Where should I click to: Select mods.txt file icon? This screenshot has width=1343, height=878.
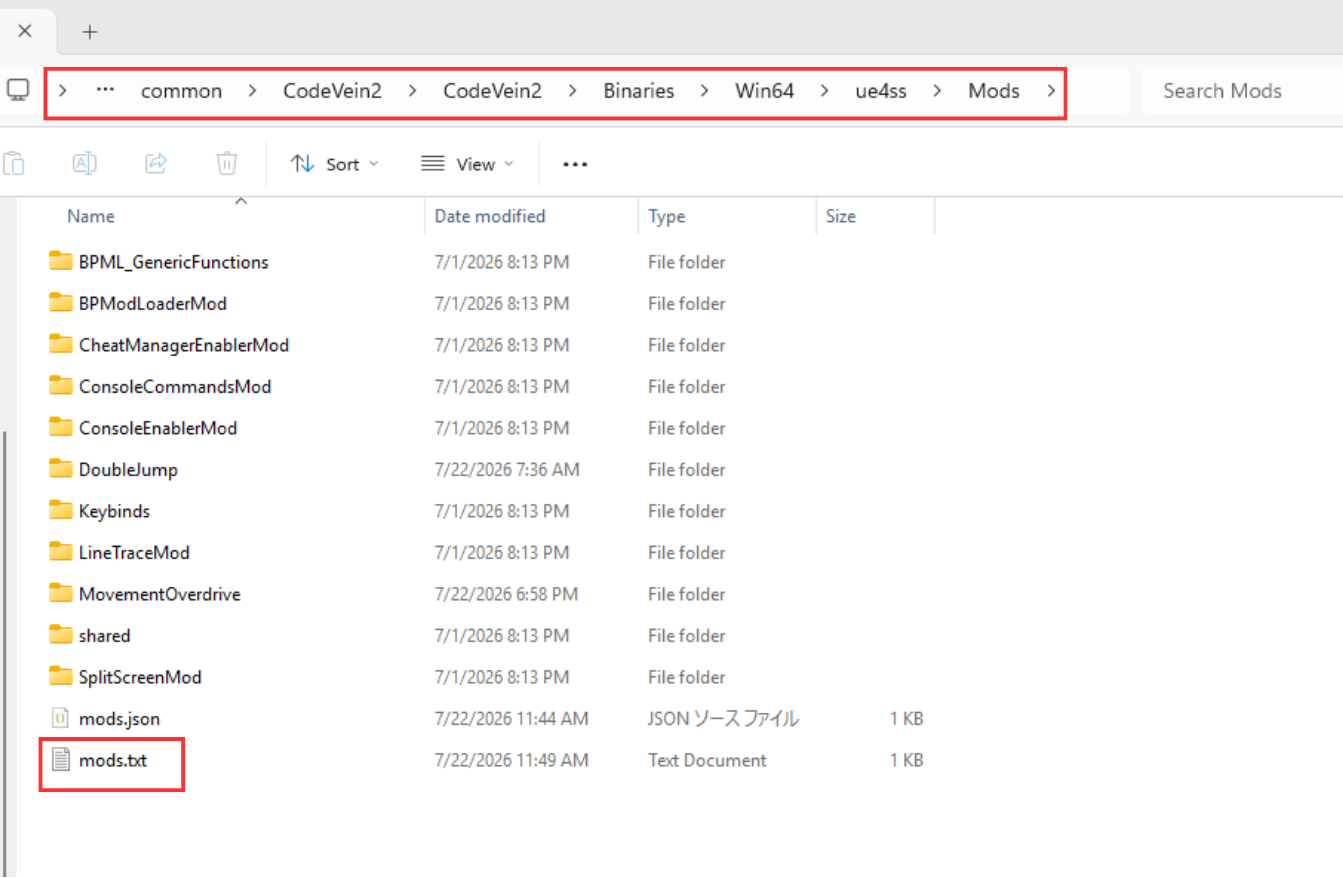61,760
